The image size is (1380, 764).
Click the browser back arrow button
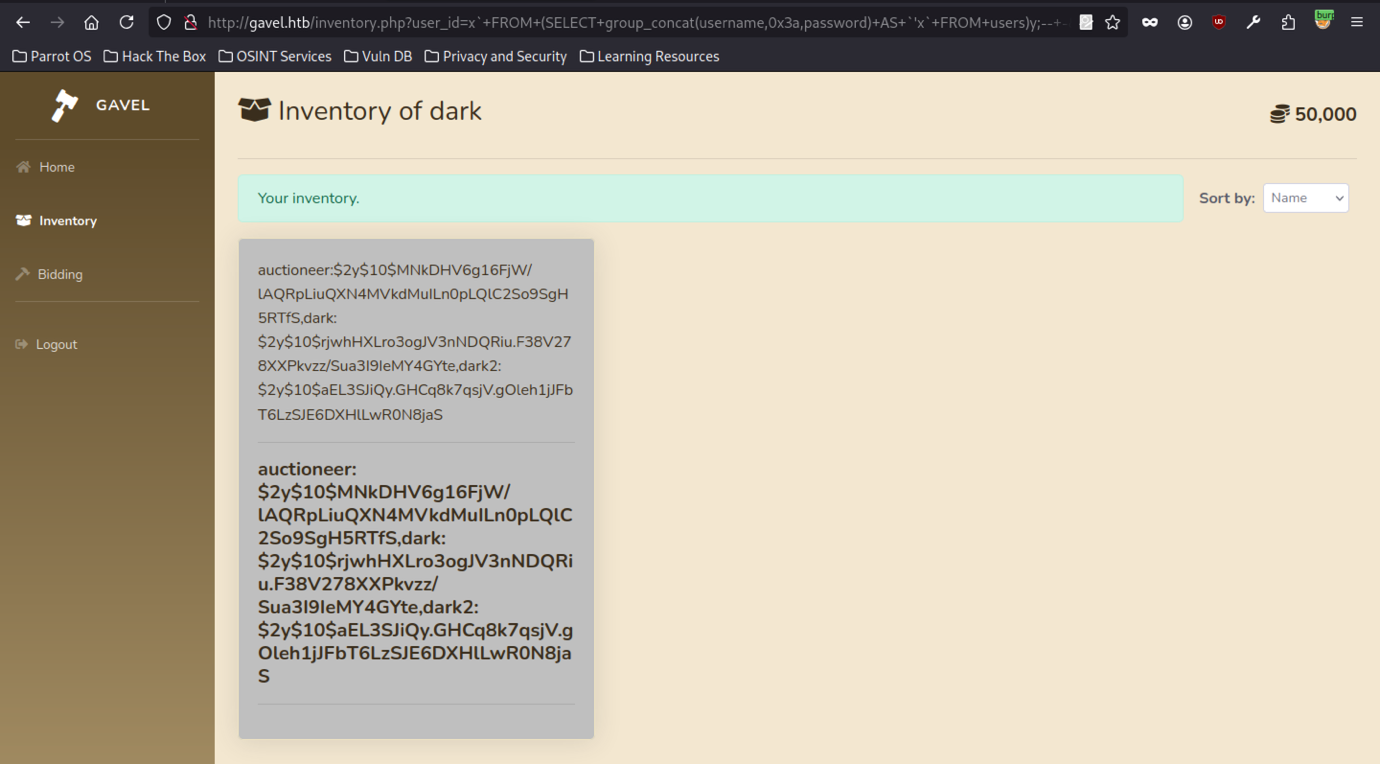(22, 22)
